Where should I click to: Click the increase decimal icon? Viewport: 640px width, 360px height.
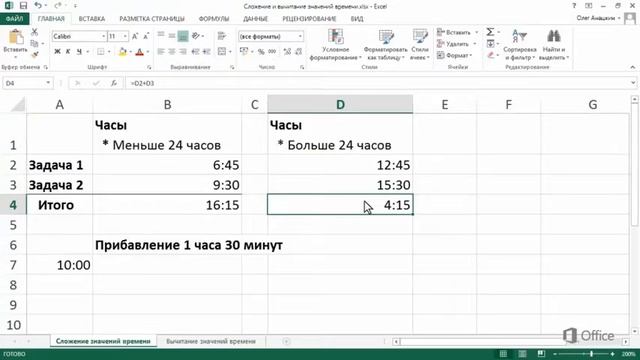pos(287,51)
